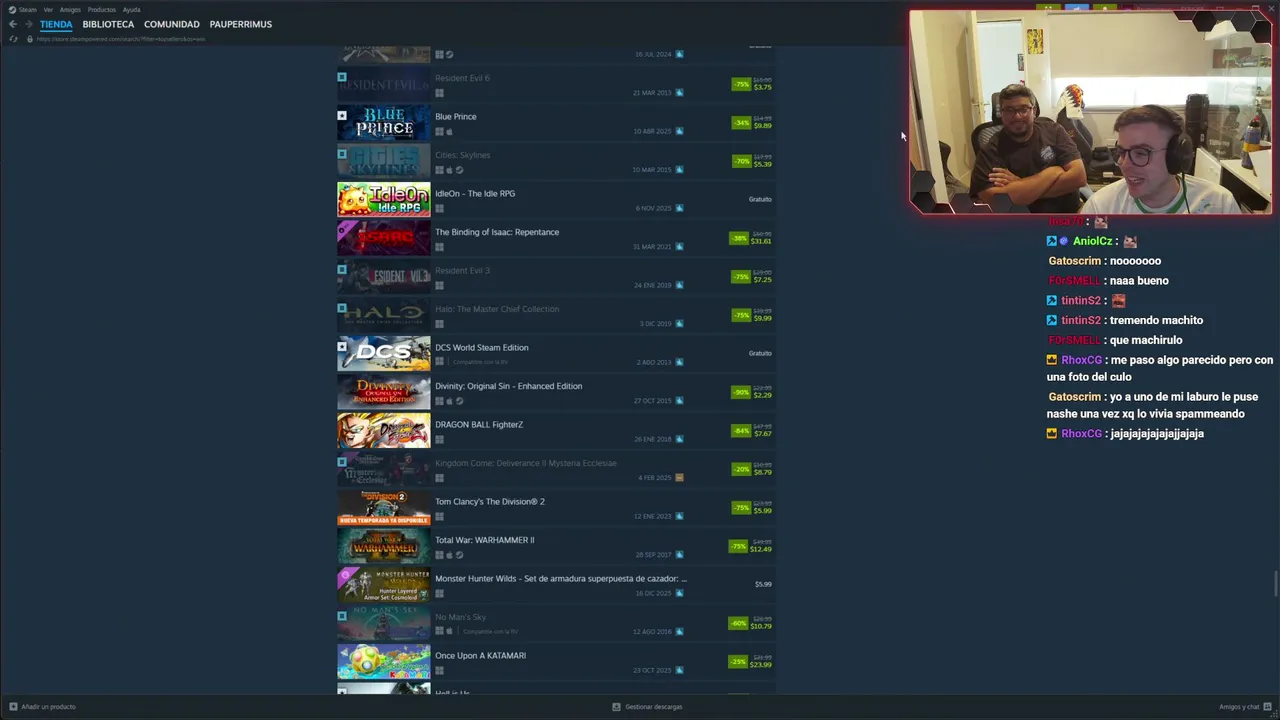The width and height of the screenshot is (1280, 720).
Task: Click the Windows platform icon under DRAGON BALL FighterZ
Action: coord(439,439)
